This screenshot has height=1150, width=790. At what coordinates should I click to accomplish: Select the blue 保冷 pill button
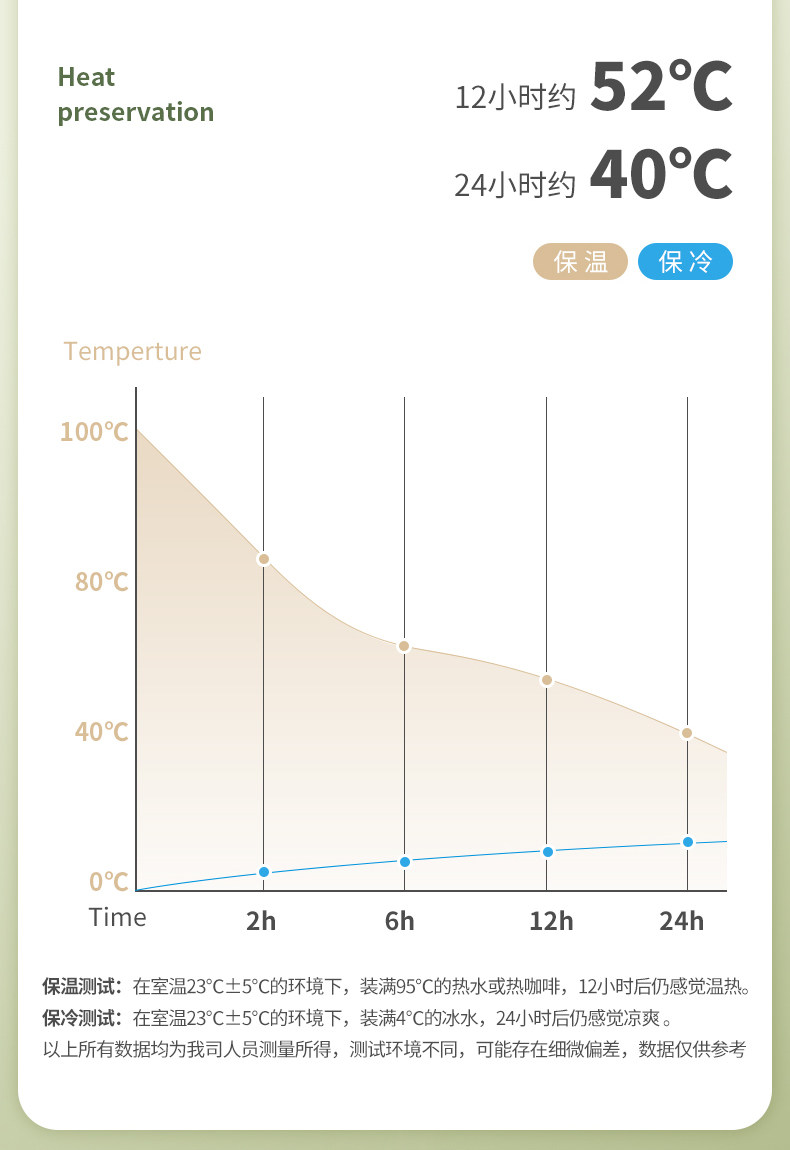(x=685, y=262)
